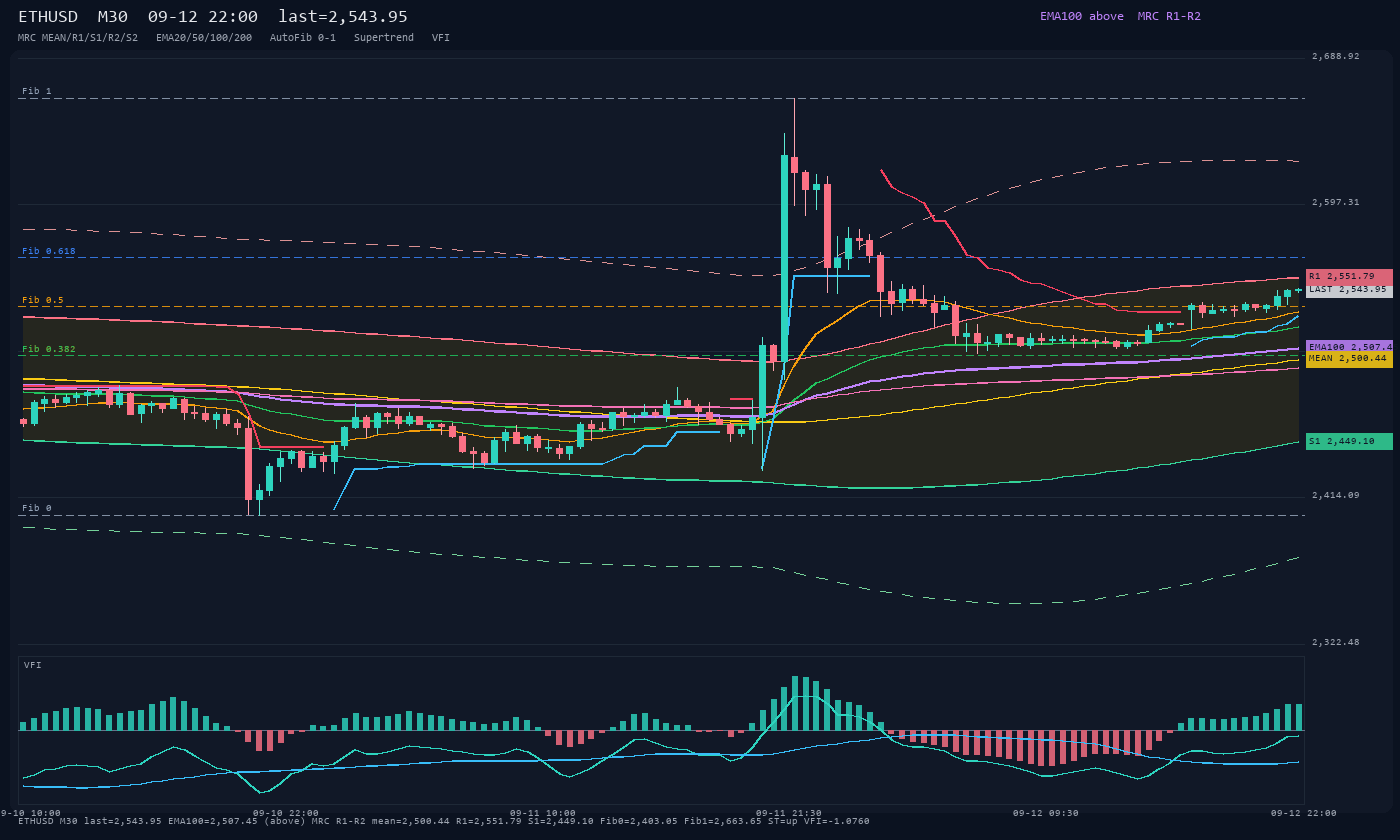This screenshot has width=1400, height=840.
Task: Click the 'EMA100 above' status text
Action: (1081, 16)
